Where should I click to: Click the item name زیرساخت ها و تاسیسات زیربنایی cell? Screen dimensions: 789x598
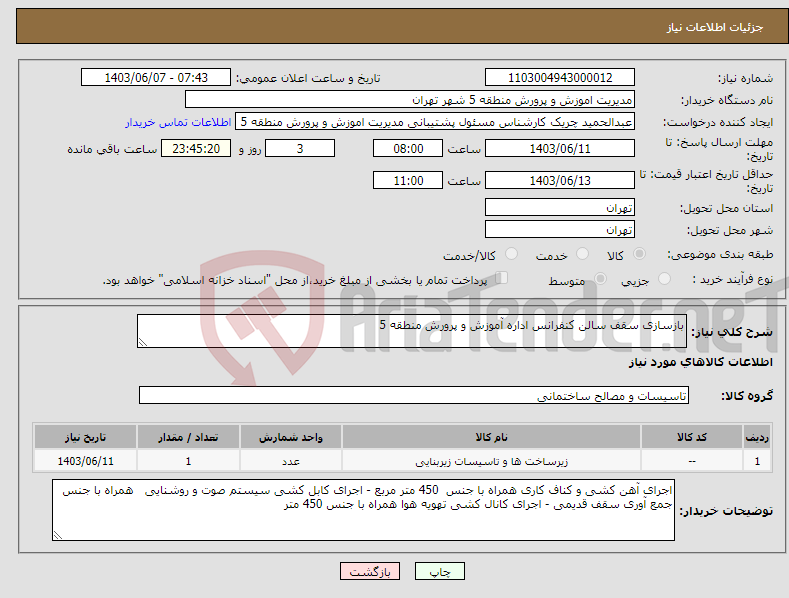[x=491, y=461]
